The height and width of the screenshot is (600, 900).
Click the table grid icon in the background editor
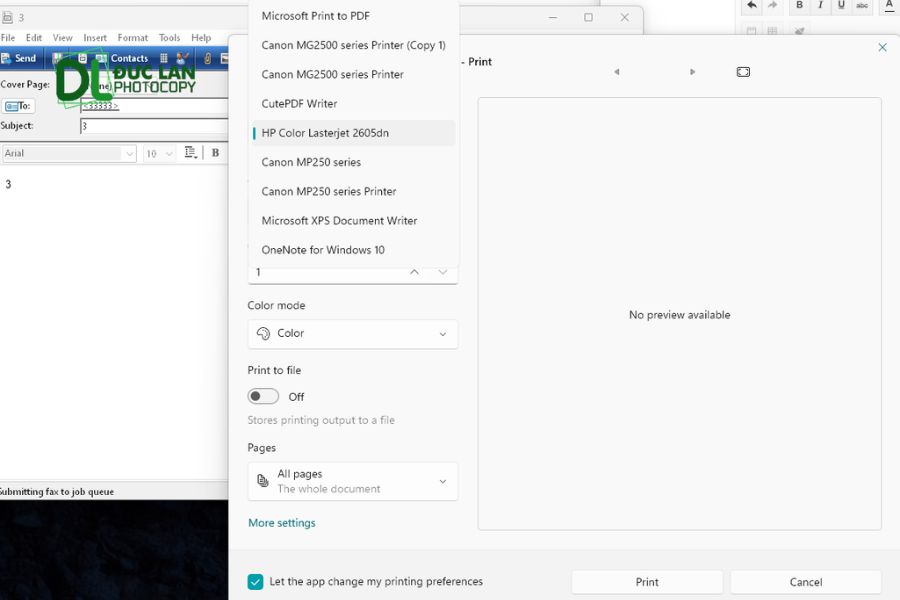pyautogui.click(x=773, y=30)
